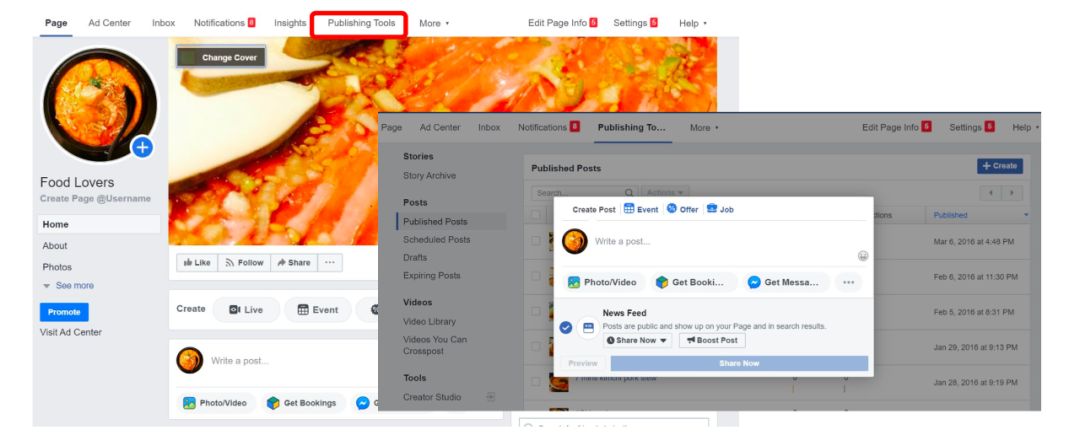Screen dimensions: 1080x446
Task: Click the Share button under the cover photo
Action: click(x=293, y=262)
